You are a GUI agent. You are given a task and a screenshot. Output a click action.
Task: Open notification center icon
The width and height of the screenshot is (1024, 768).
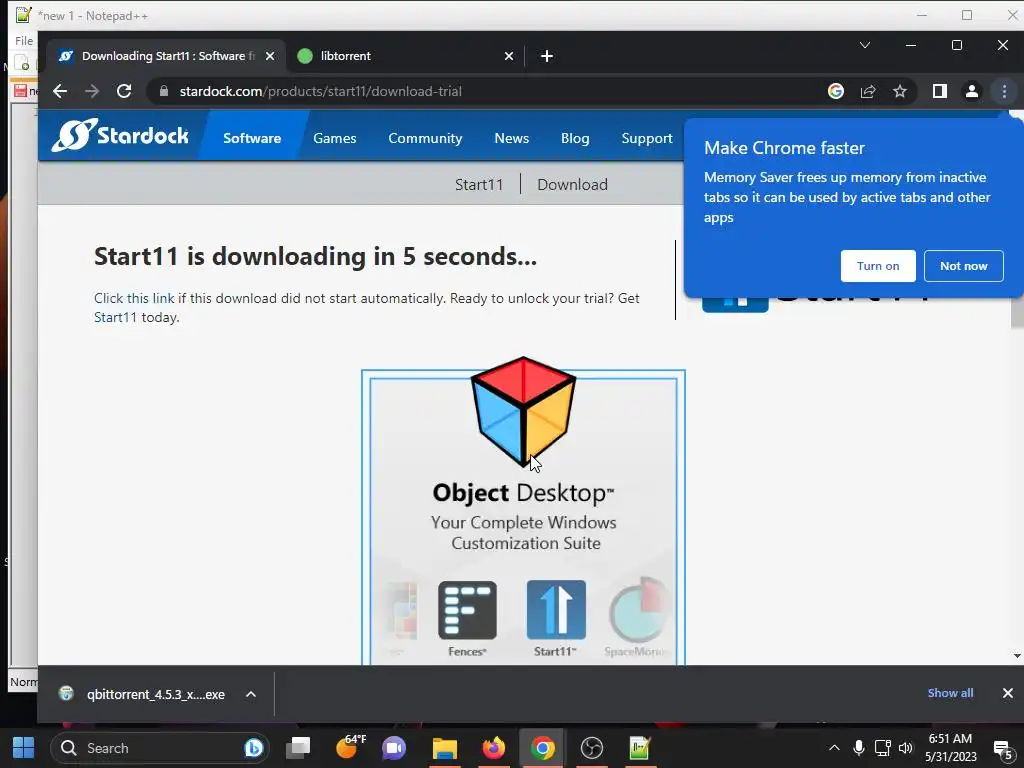pos(1003,749)
